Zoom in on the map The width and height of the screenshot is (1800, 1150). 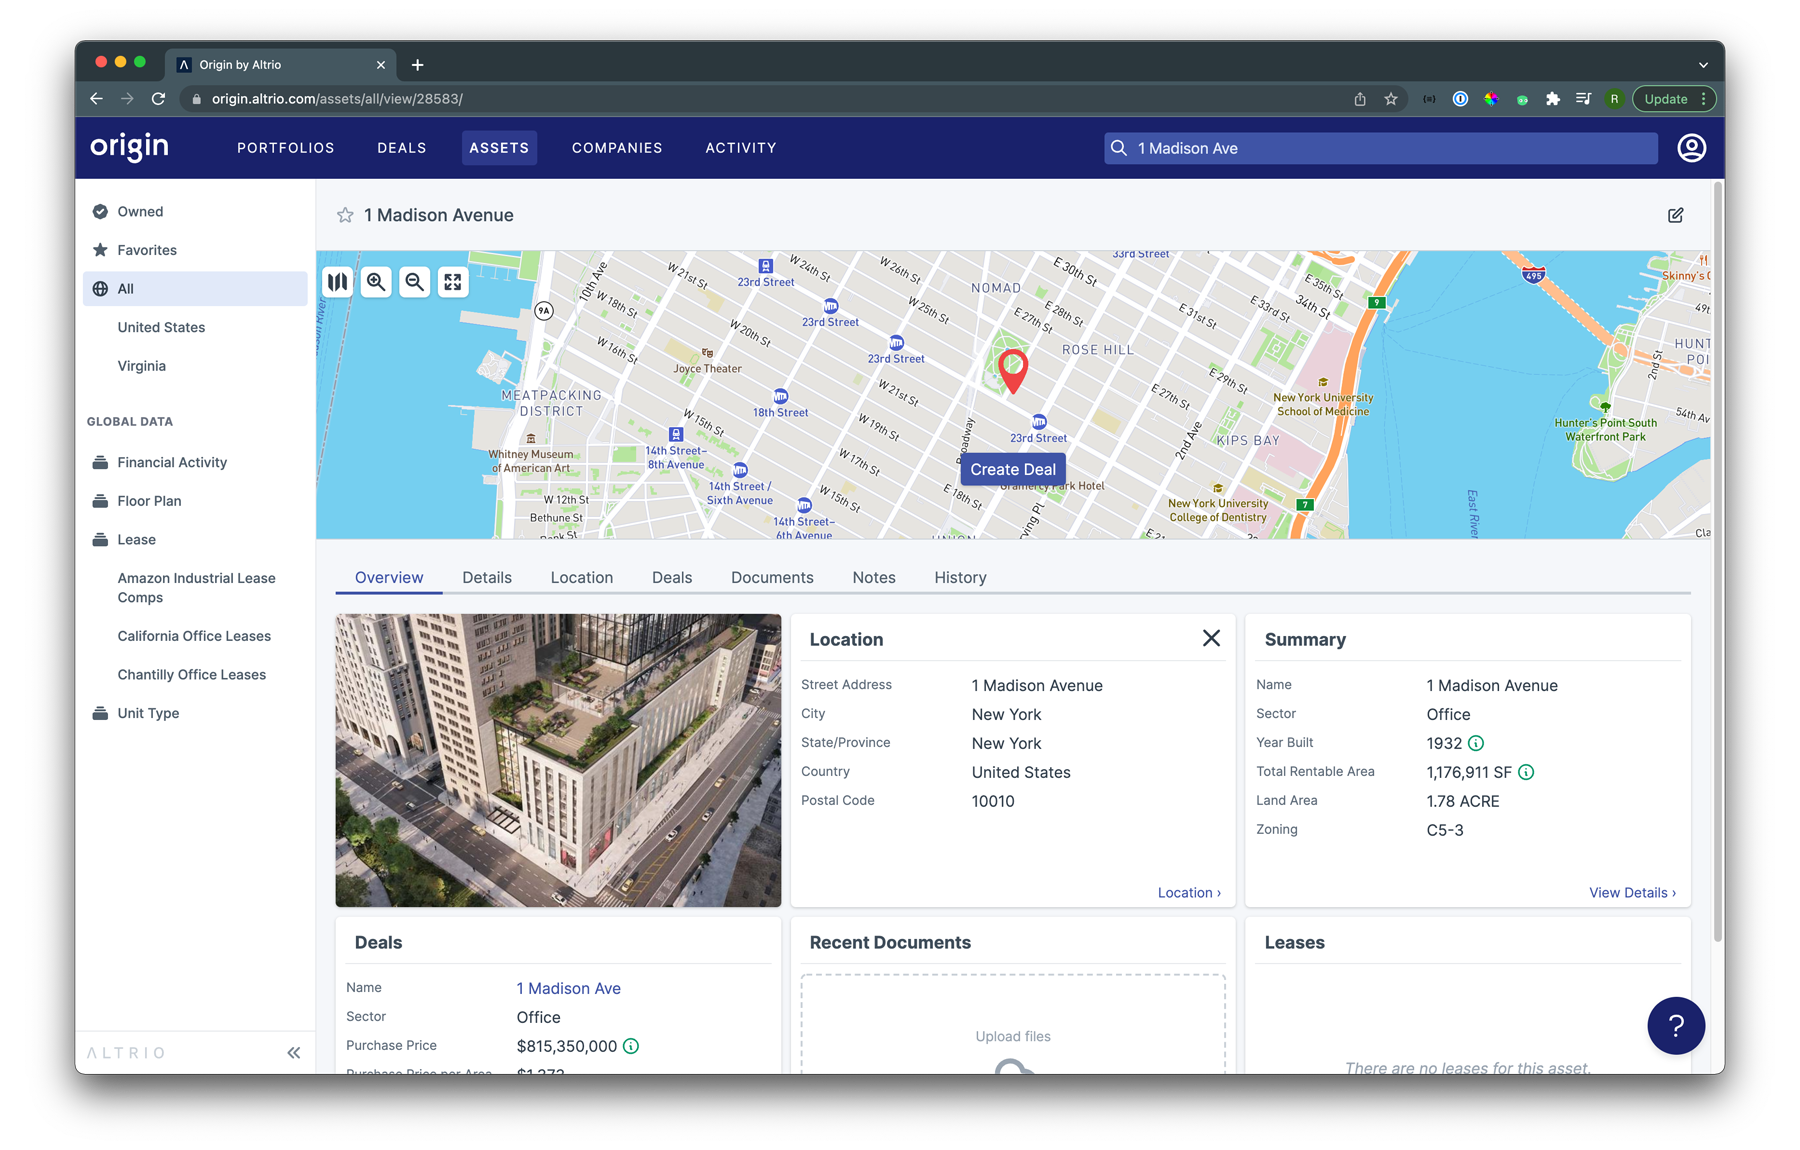click(x=376, y=282)
